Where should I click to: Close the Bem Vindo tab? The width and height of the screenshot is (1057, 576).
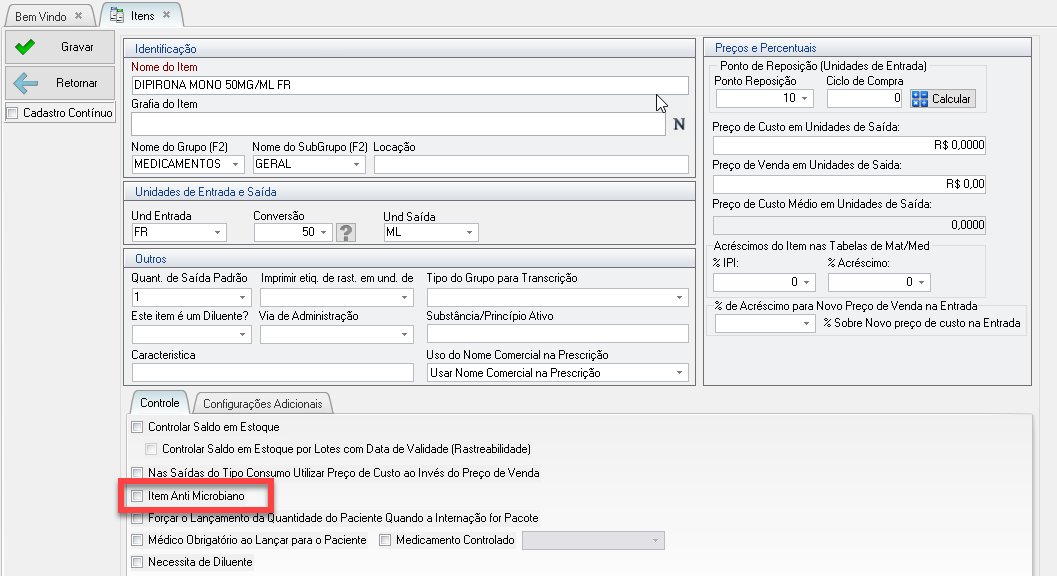(x=79, y=16)
